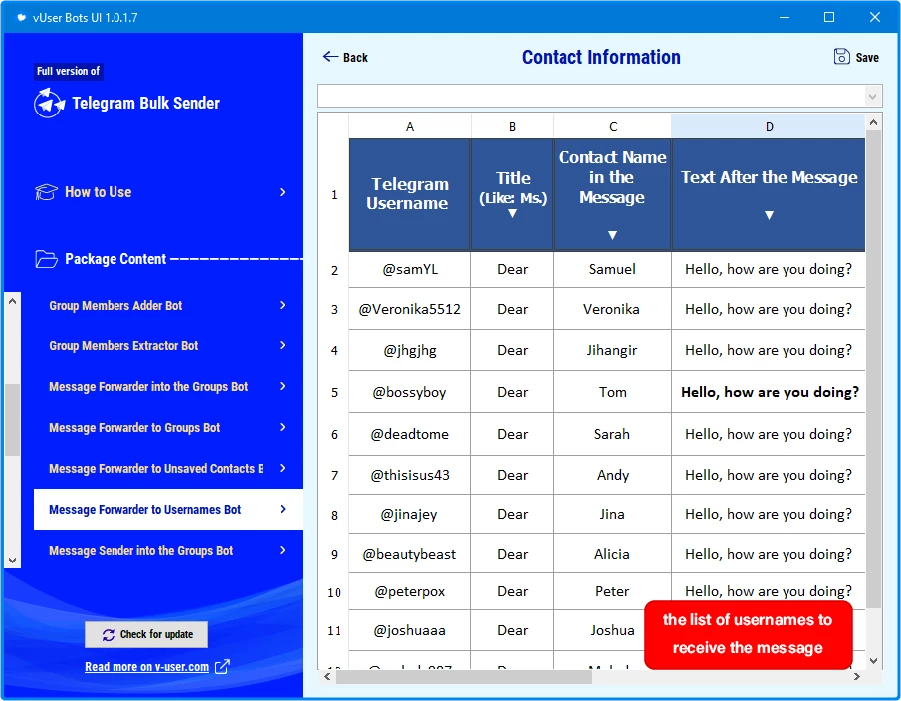Select the @jhgjhg username cell

click(410, 350)
